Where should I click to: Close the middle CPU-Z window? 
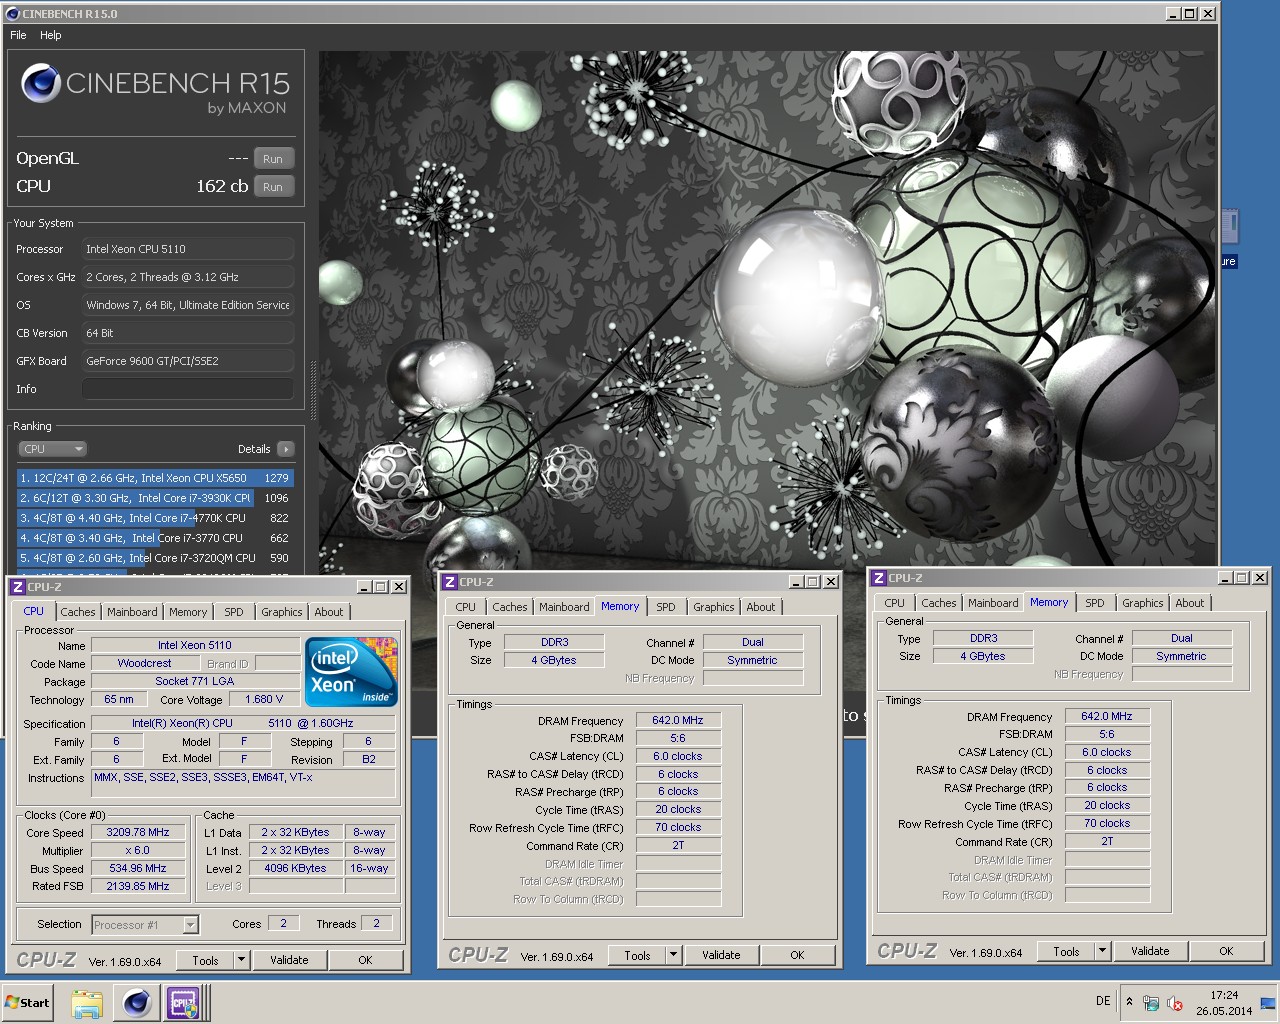pyautogui.click(x=830, y=582)
